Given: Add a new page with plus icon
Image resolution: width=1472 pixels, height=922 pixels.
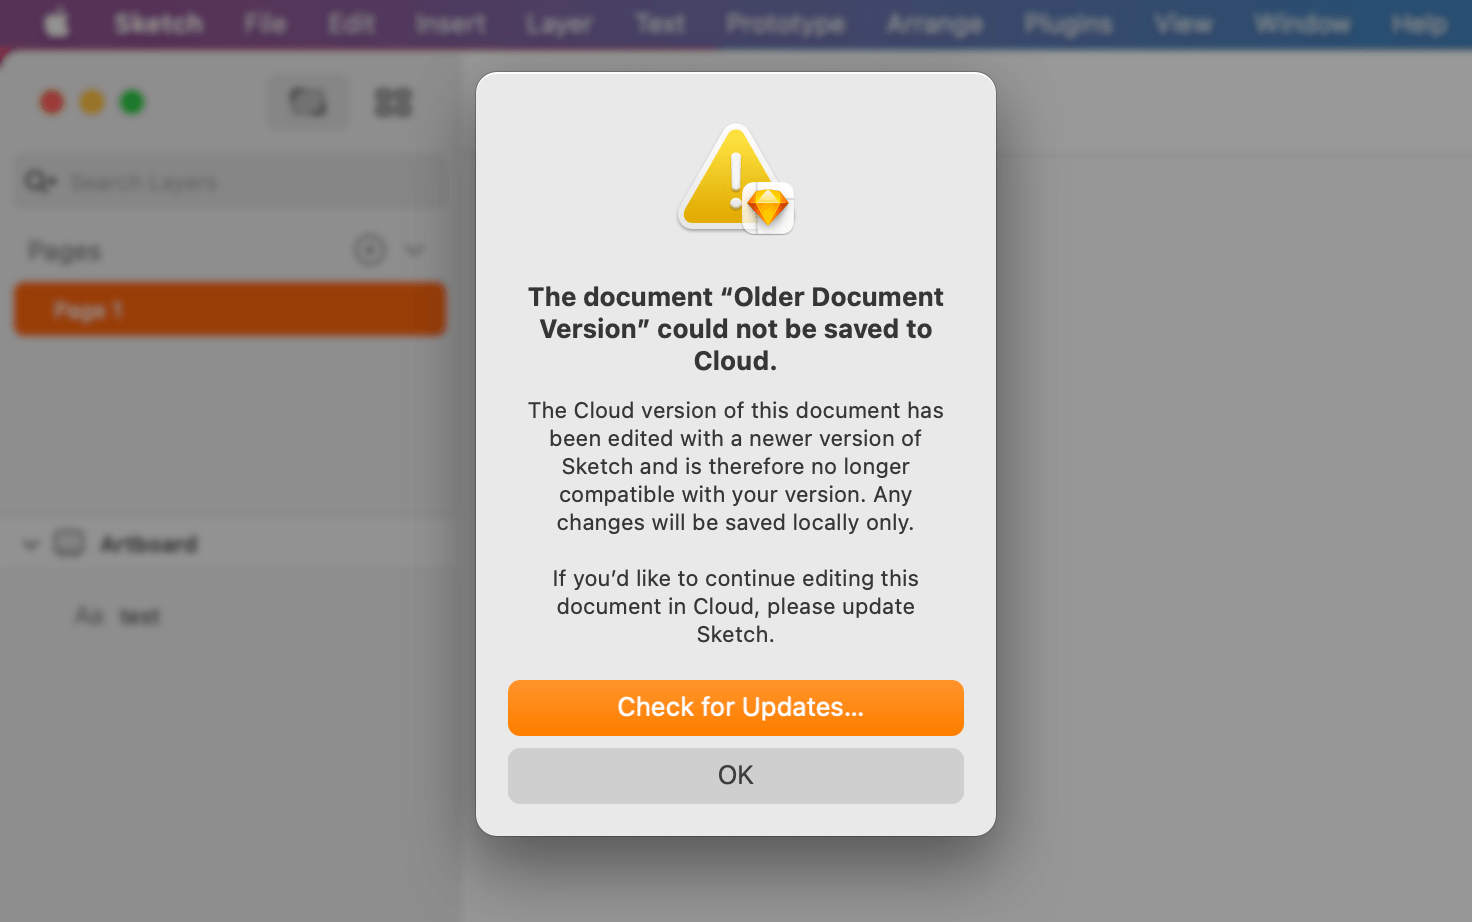Looking at the screenshot, I should click(x=369, y=250).
